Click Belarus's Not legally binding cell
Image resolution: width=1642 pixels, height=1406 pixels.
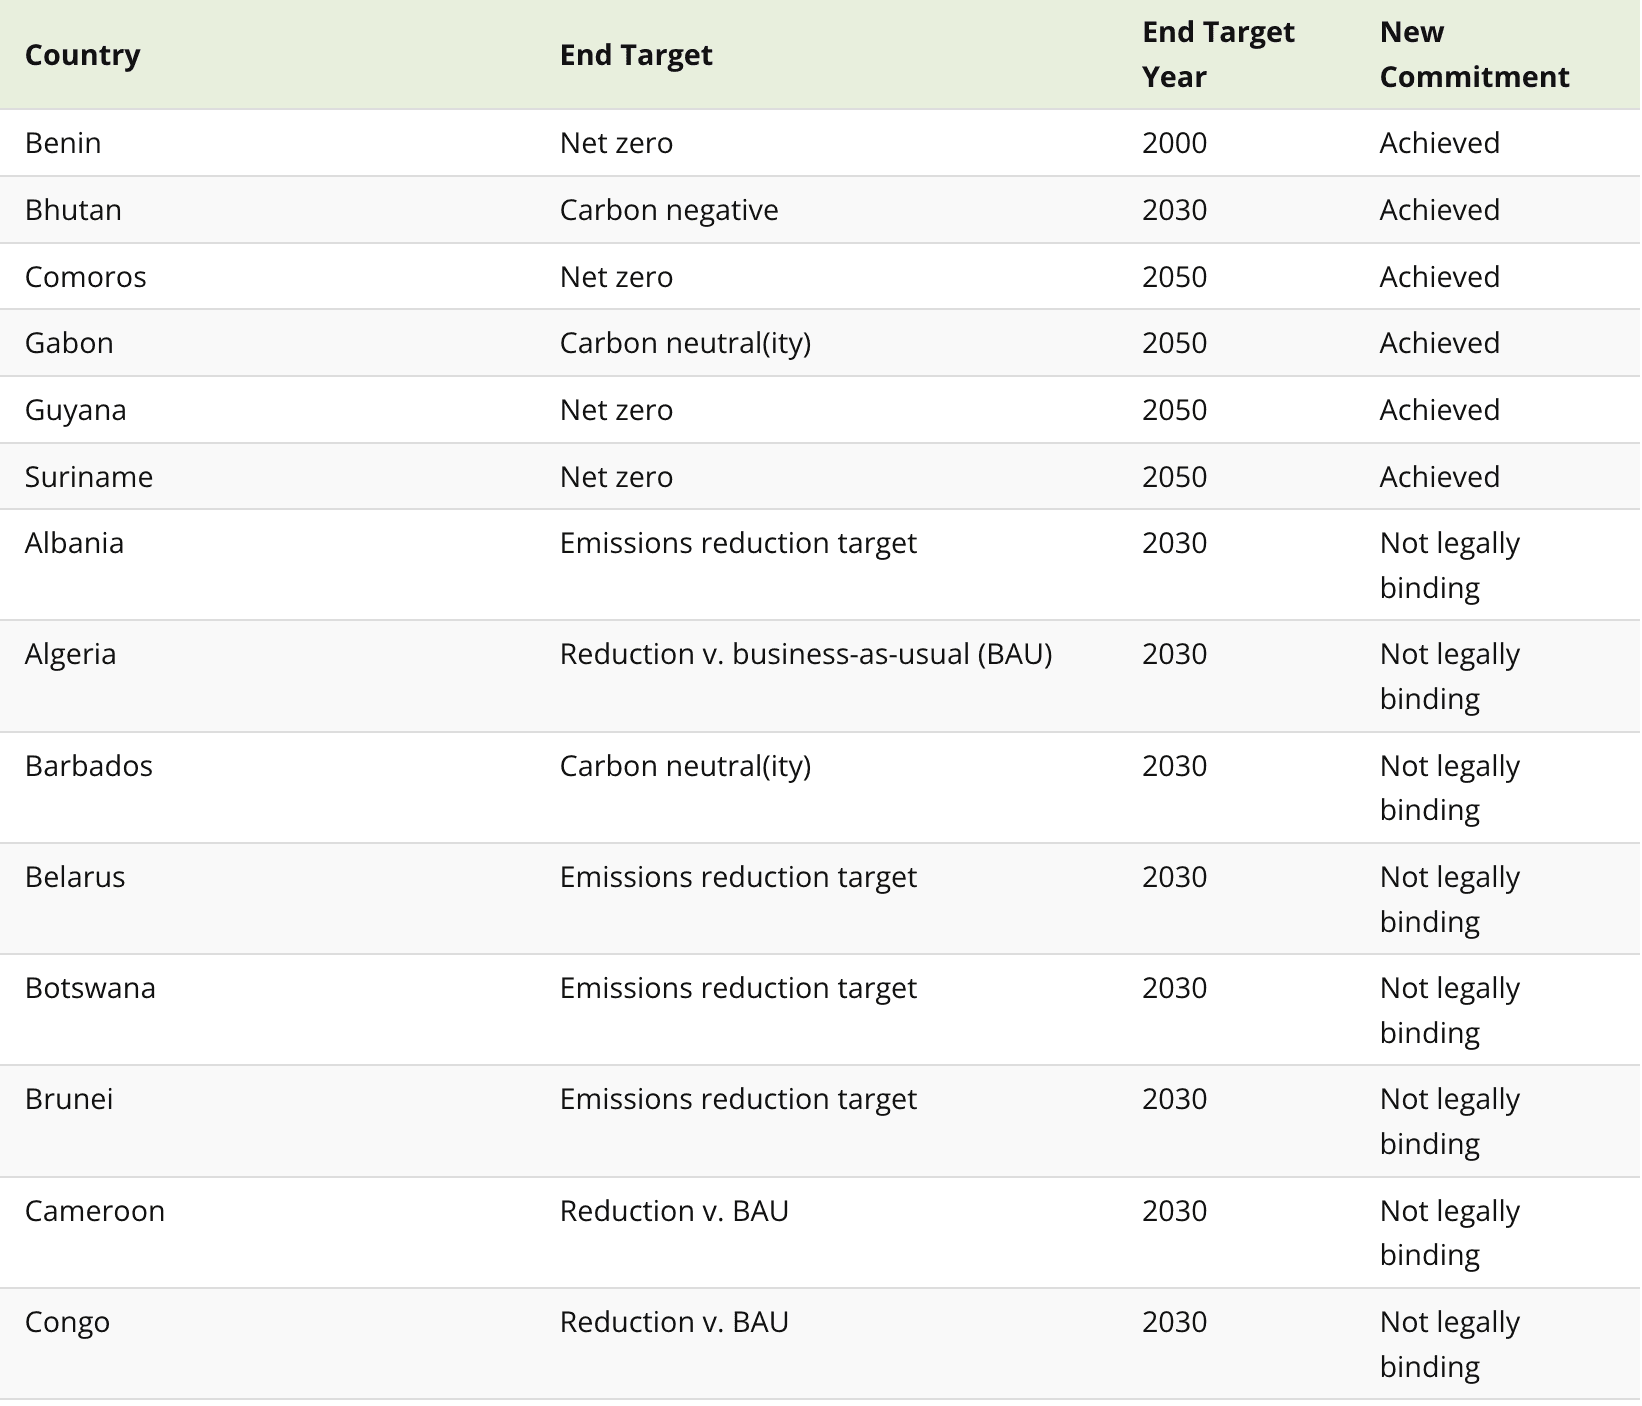1449,899
